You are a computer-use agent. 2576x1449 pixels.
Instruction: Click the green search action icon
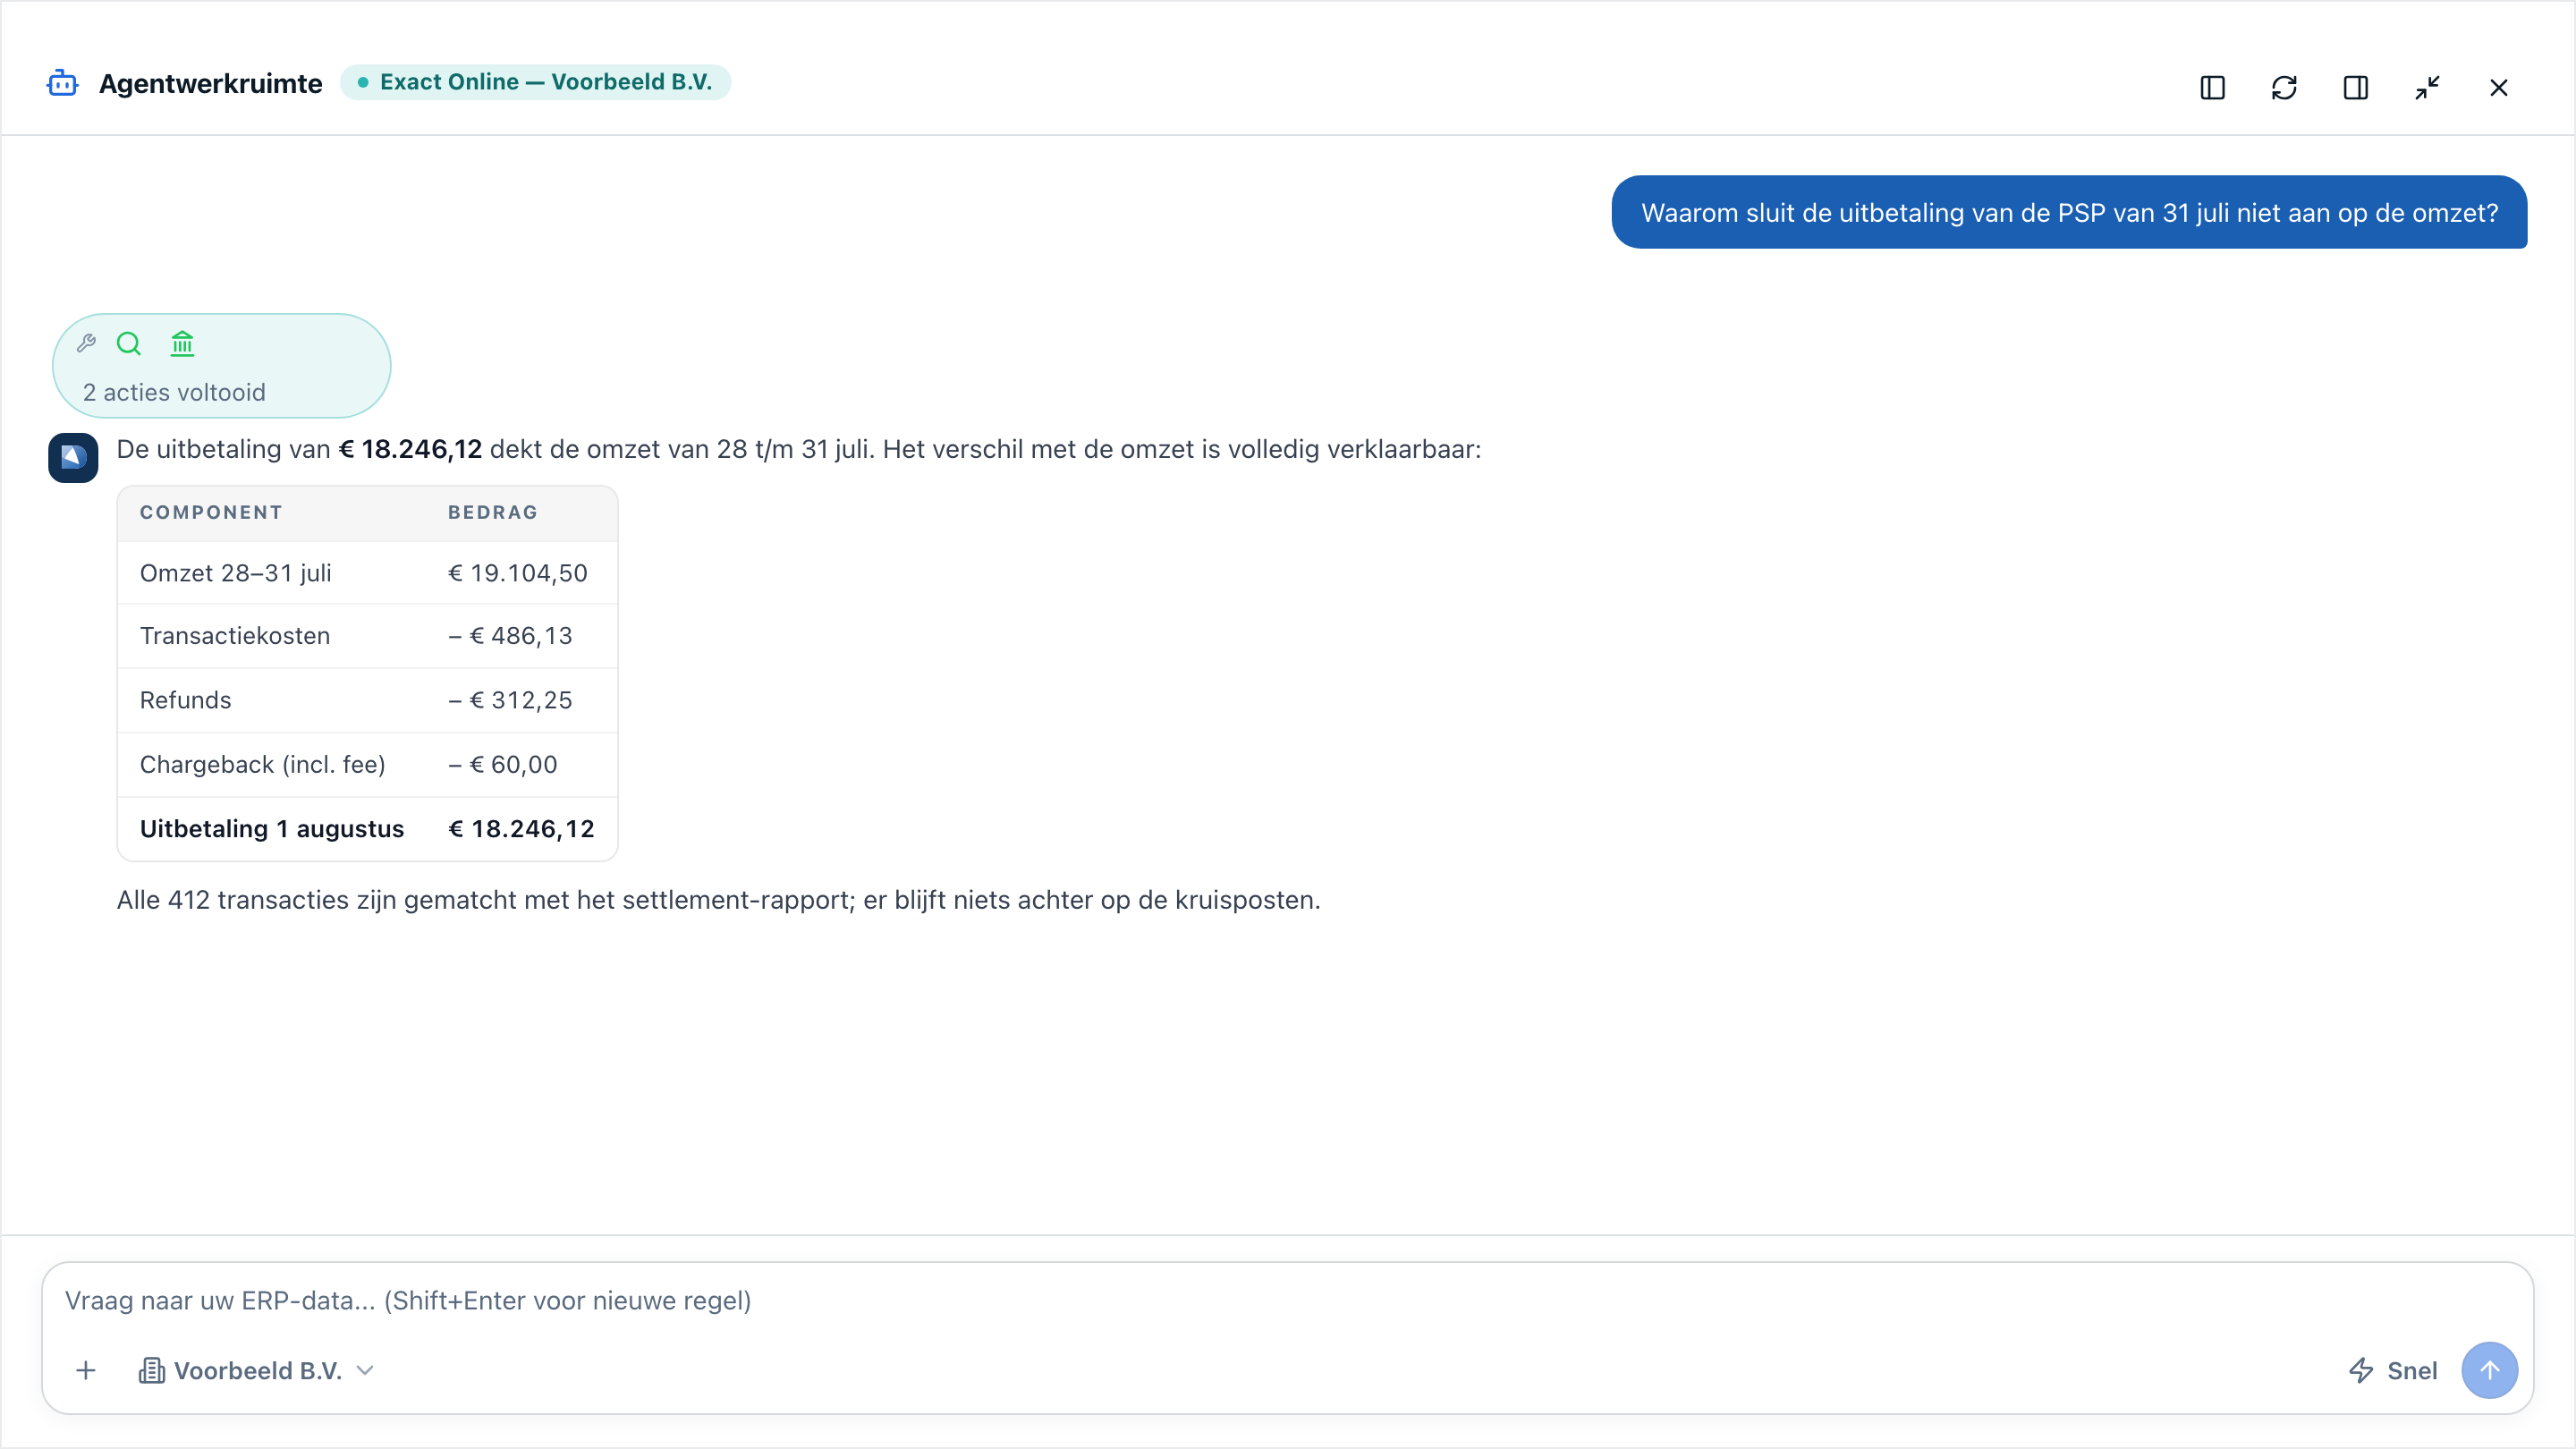click(x=129, y=344)
